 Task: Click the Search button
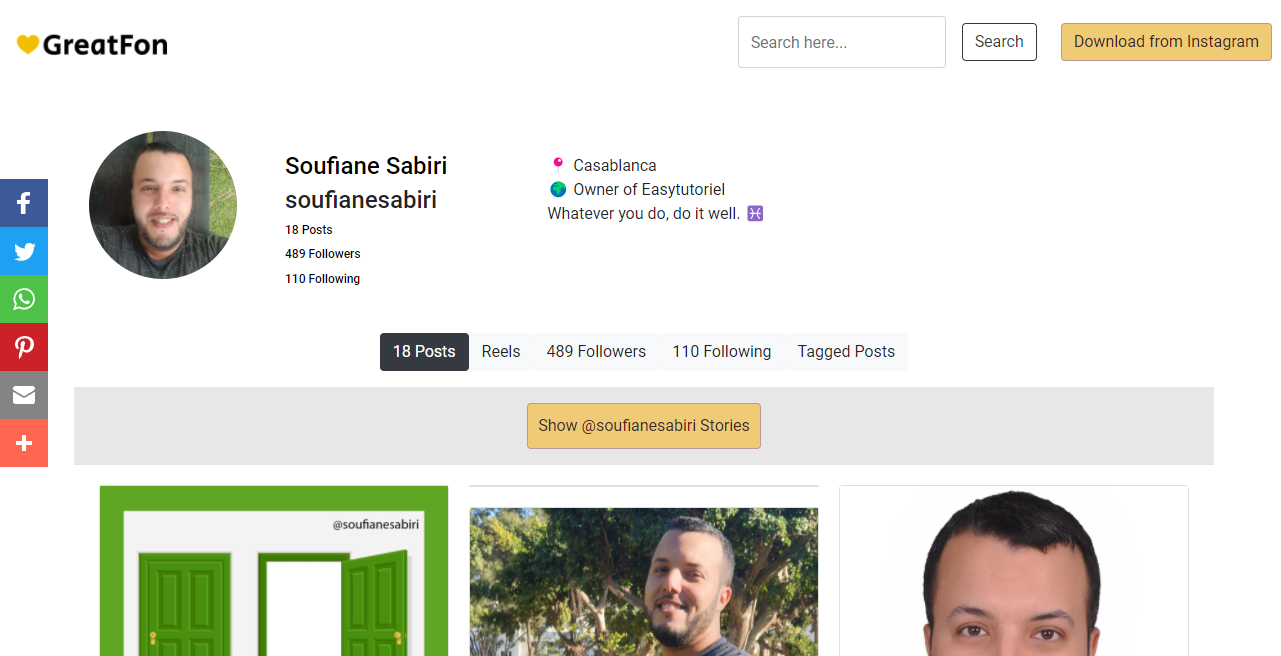point(999,42)
